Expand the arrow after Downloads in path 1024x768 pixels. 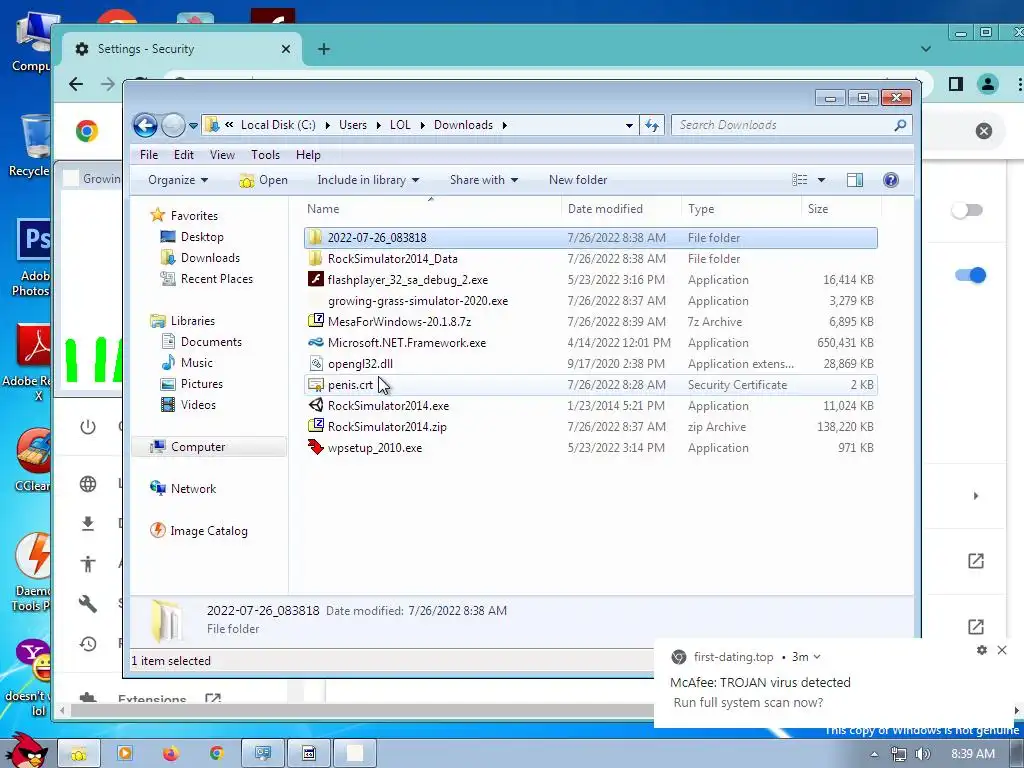505,125
